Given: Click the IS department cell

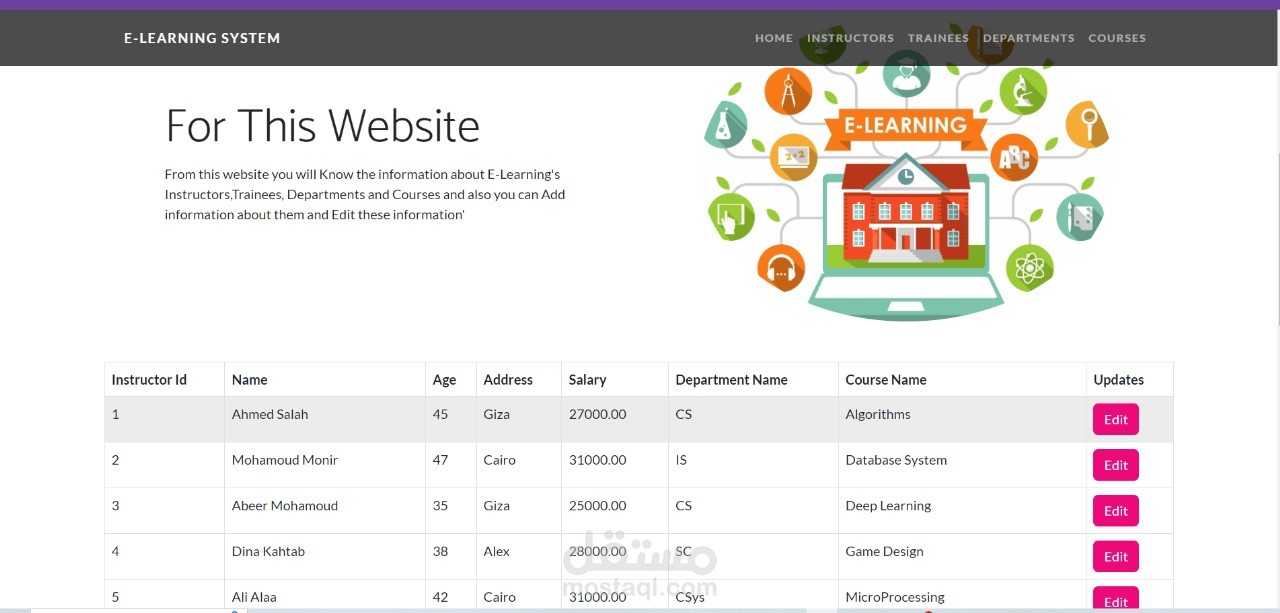Looking at the screenshot, I should (754, 465).
